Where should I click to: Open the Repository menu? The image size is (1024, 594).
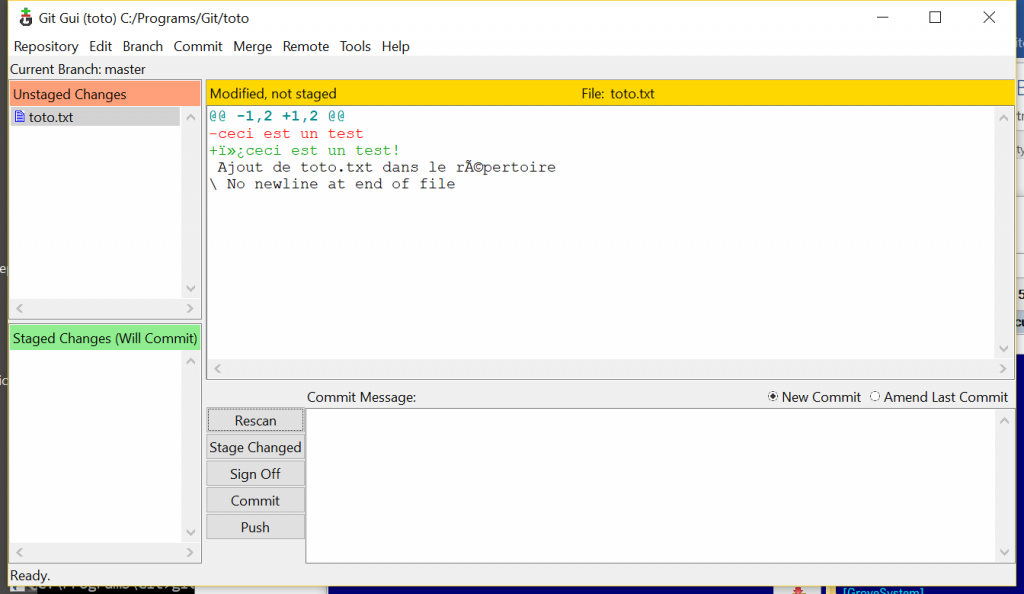point(46,46)
